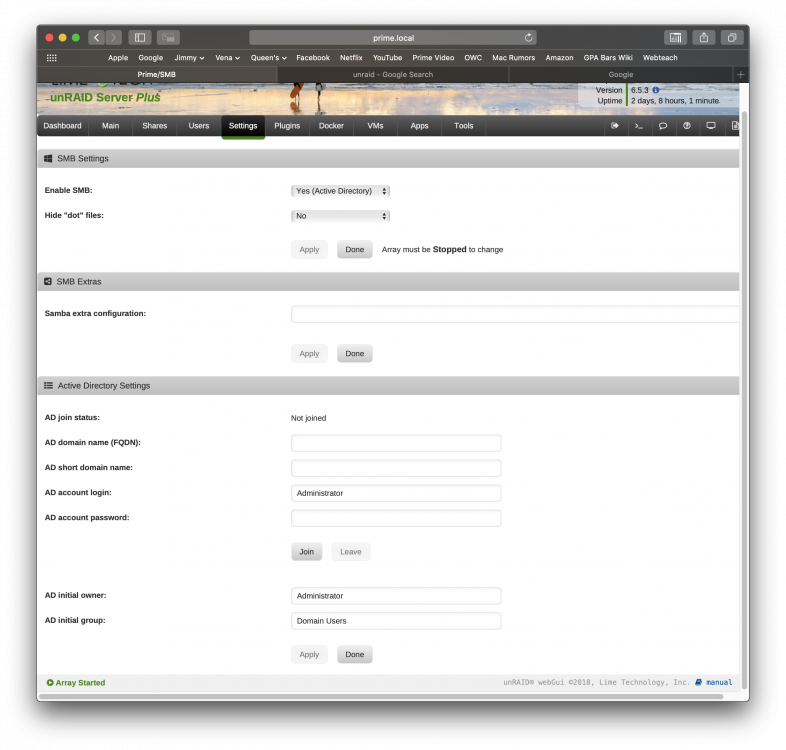Click the Array Started status icon
The image size is (786, 750).
[x=50, y=682]
